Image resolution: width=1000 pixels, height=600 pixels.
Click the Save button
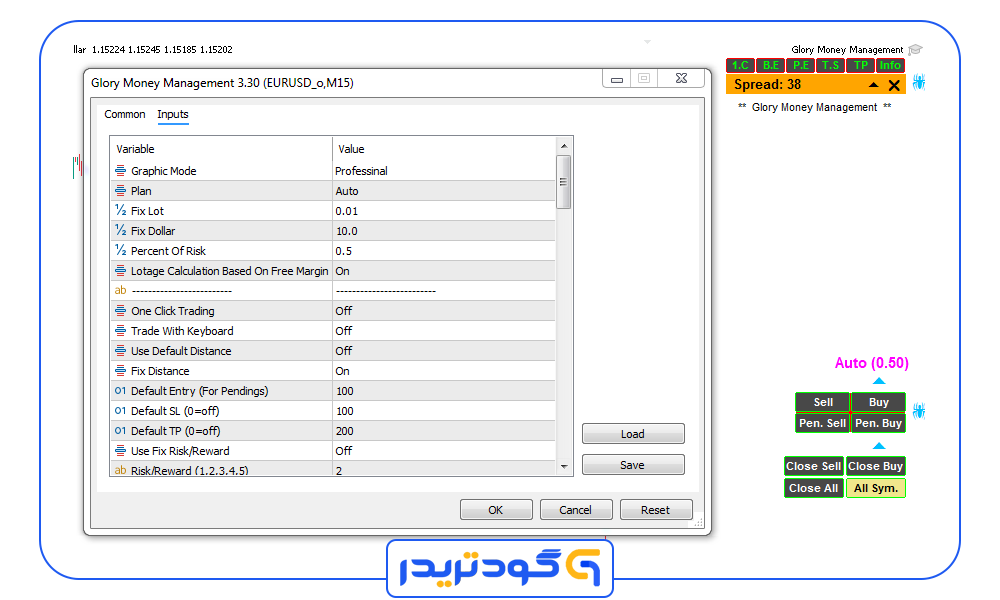633,465
